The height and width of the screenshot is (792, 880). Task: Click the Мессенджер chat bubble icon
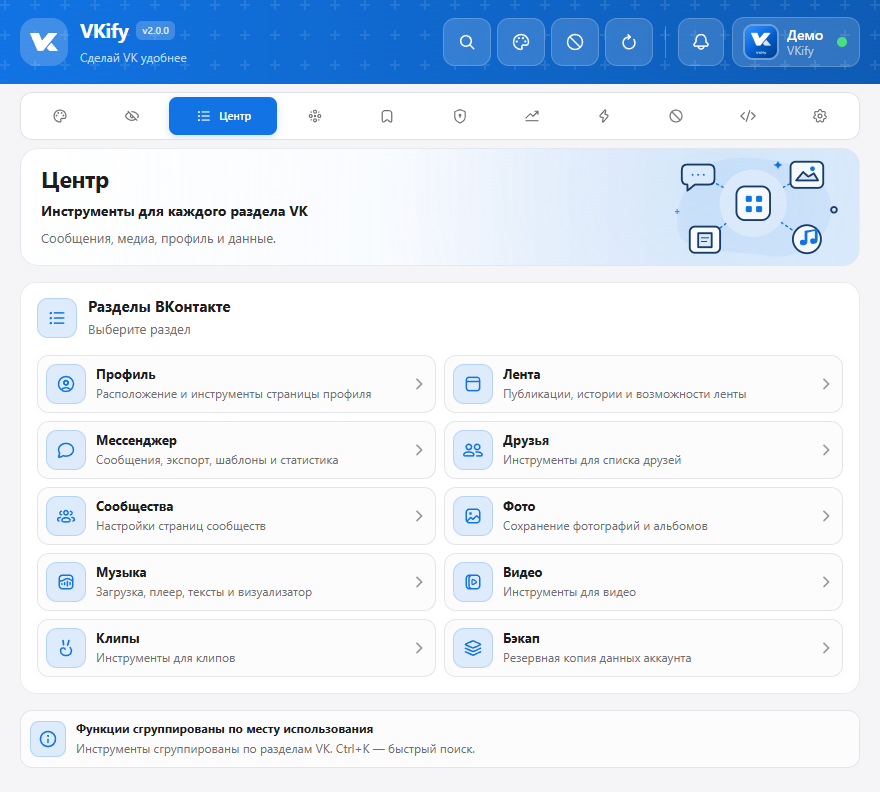click(66, 450)
